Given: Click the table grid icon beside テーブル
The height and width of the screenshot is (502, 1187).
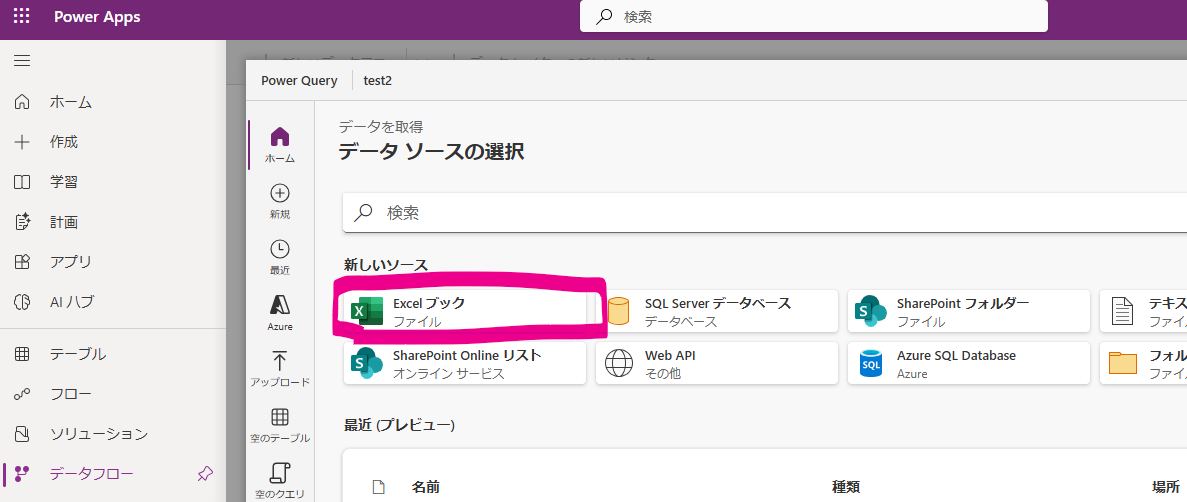Looking at the screenshot, I should 22,354.
